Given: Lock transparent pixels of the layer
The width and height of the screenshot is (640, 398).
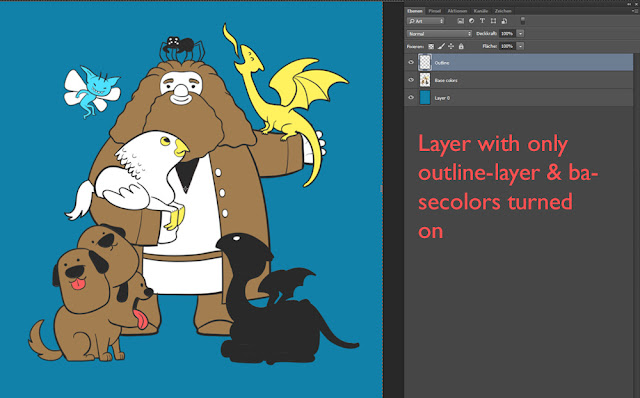Looking at the screenshot, I should point(431,47).
